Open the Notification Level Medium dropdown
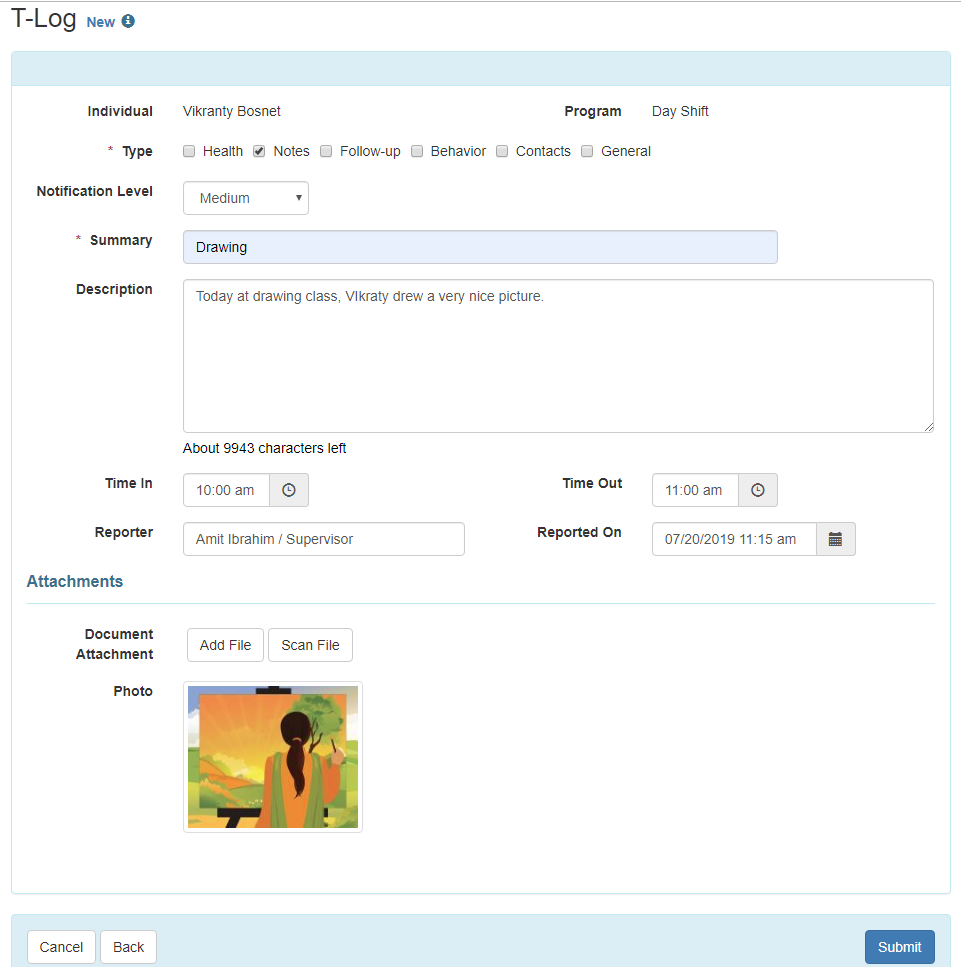Viewport: 961px width, 967px height. [245, 198]
